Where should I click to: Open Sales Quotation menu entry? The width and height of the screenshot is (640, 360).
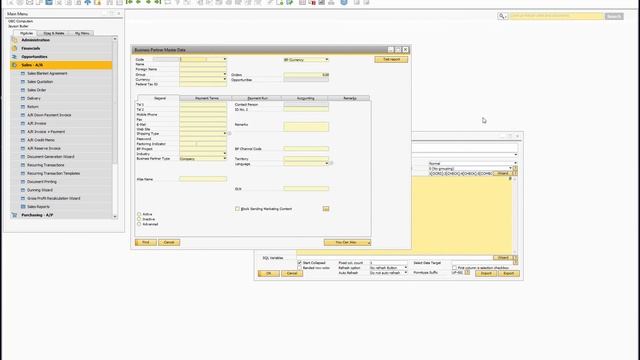(40, 82)
